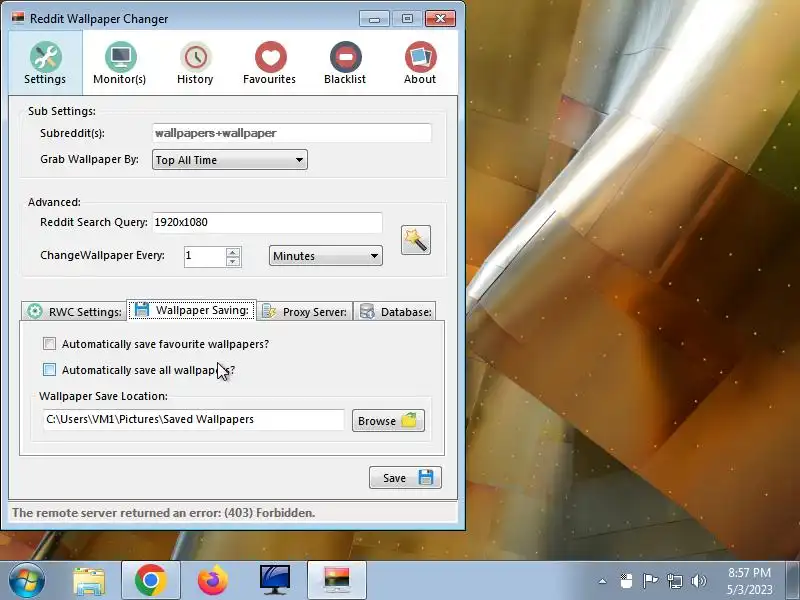Switch to the RWC Settings tab
Image resolution: width=800 pixels, height=600 pixels.
[74, 312]
